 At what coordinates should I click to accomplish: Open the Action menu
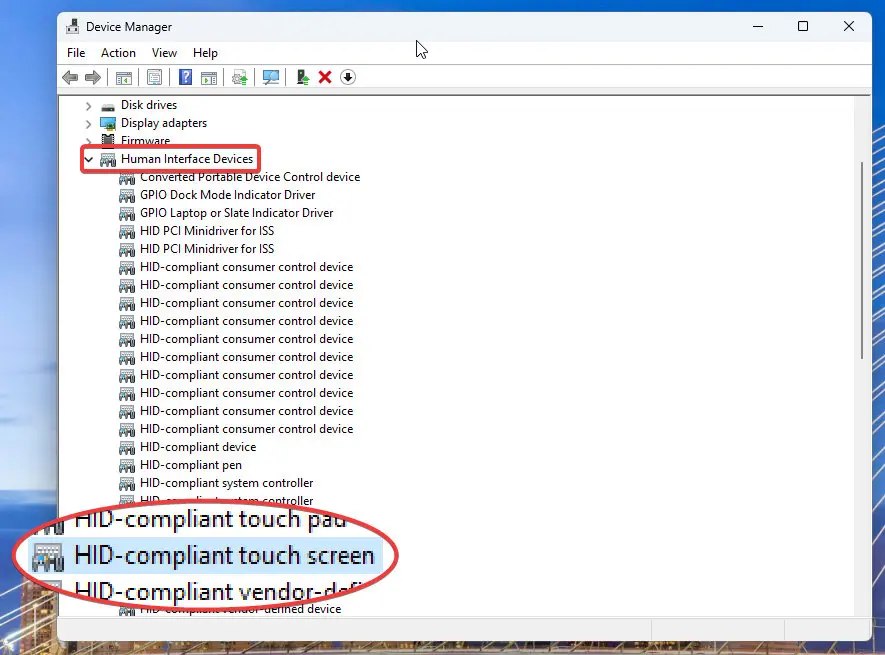click(x=118, y=53)
